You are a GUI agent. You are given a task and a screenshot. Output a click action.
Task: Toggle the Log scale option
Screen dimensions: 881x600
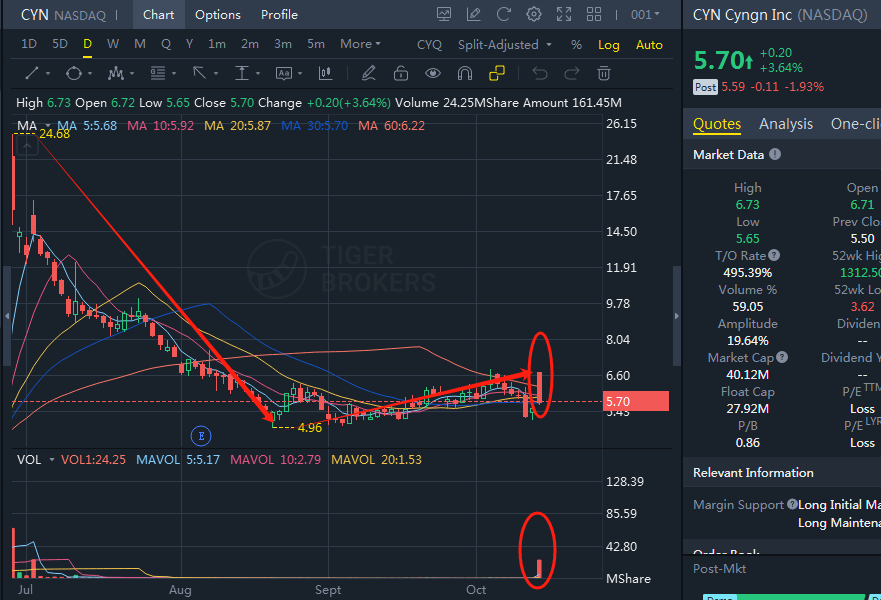click(x=608, y=45)
